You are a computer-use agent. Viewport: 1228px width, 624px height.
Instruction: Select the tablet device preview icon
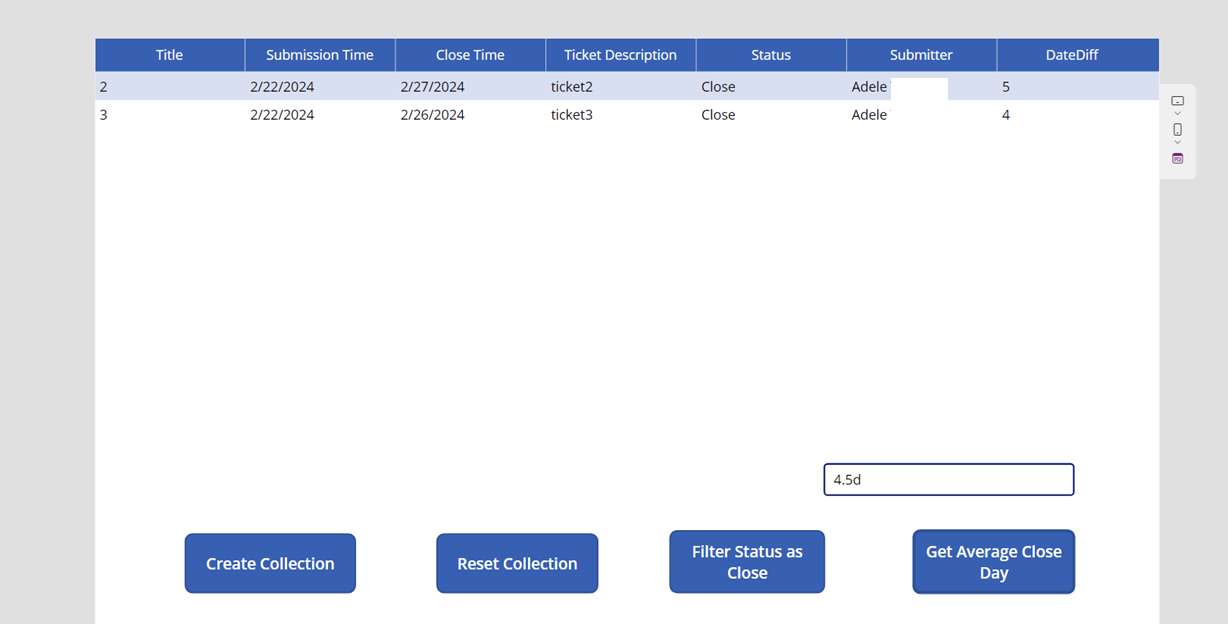(x=1177, y=101)
